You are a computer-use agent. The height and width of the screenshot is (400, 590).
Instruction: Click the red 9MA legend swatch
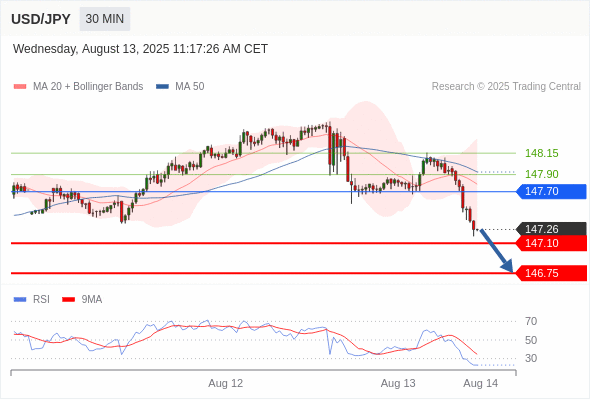pyautogui.click(x=68, y=300)
